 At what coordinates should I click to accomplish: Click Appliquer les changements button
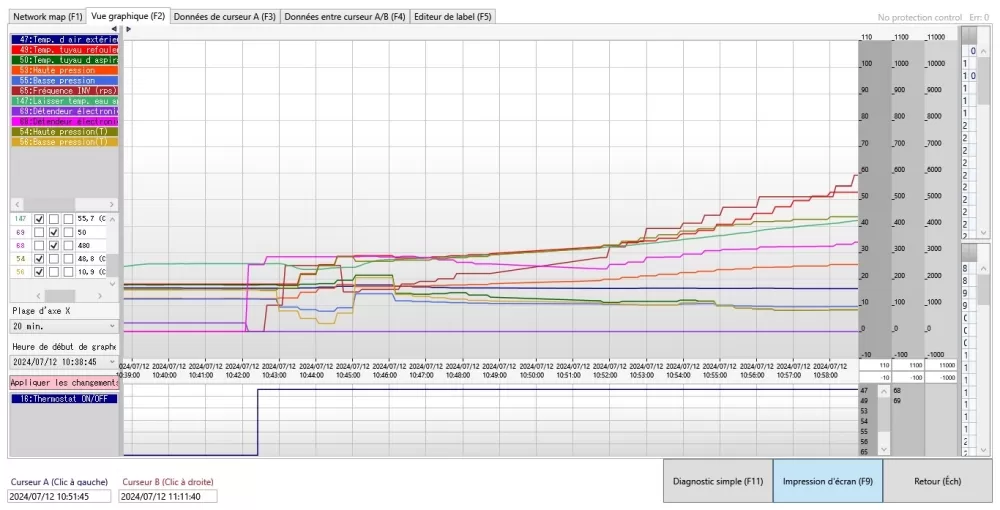pyautogui.click(x=64, y=383)
